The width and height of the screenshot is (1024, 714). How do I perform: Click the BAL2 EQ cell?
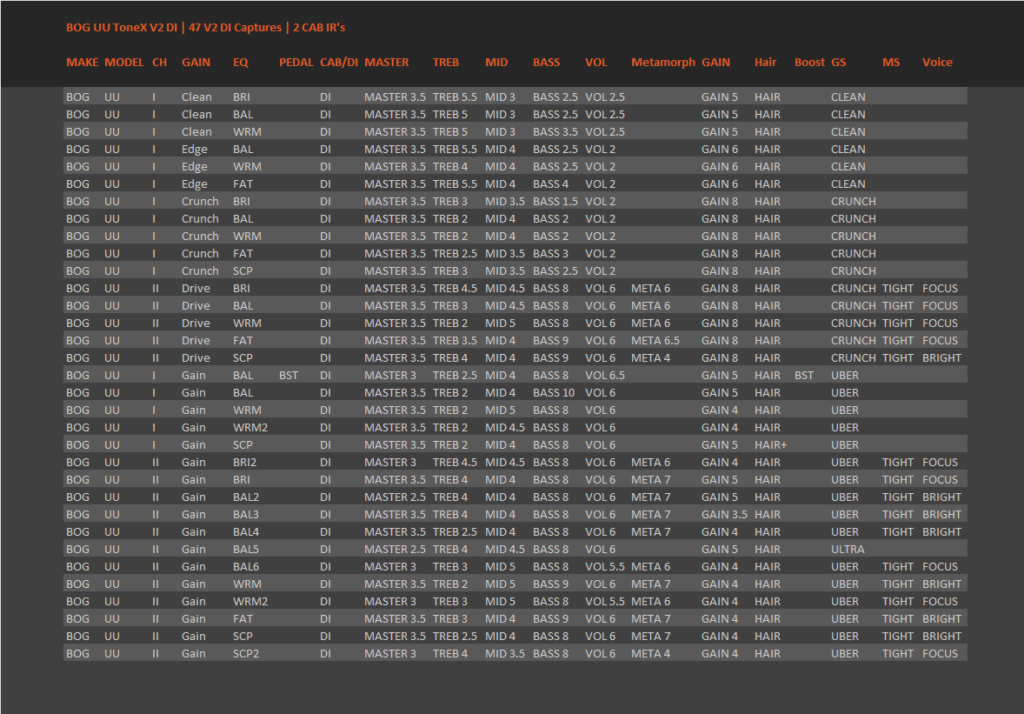tap(246, 497)
